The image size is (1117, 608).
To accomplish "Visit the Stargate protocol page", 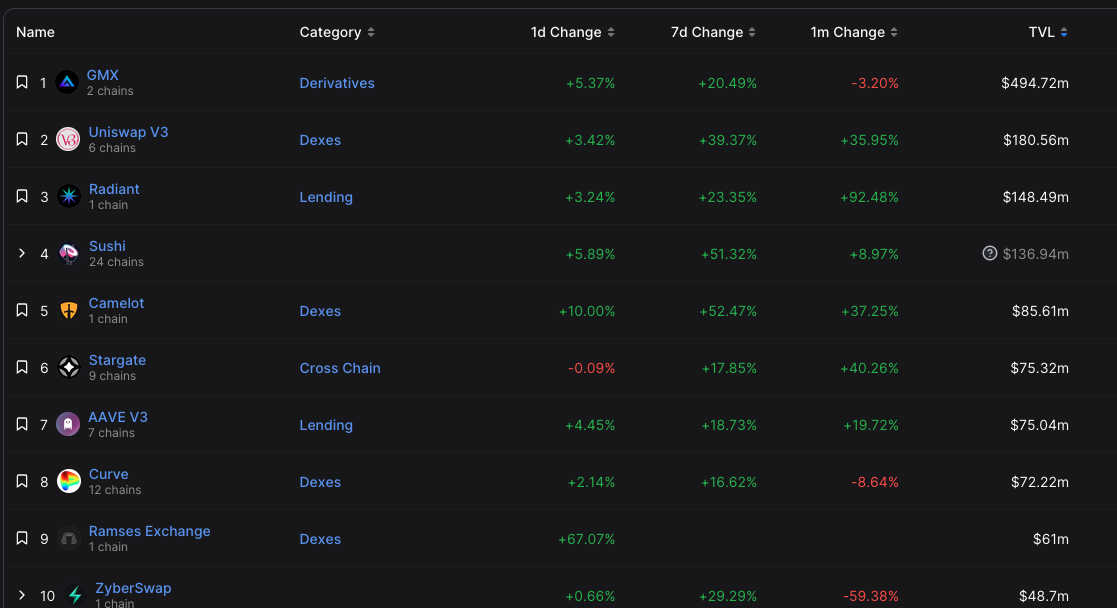I will pos(117,360).
